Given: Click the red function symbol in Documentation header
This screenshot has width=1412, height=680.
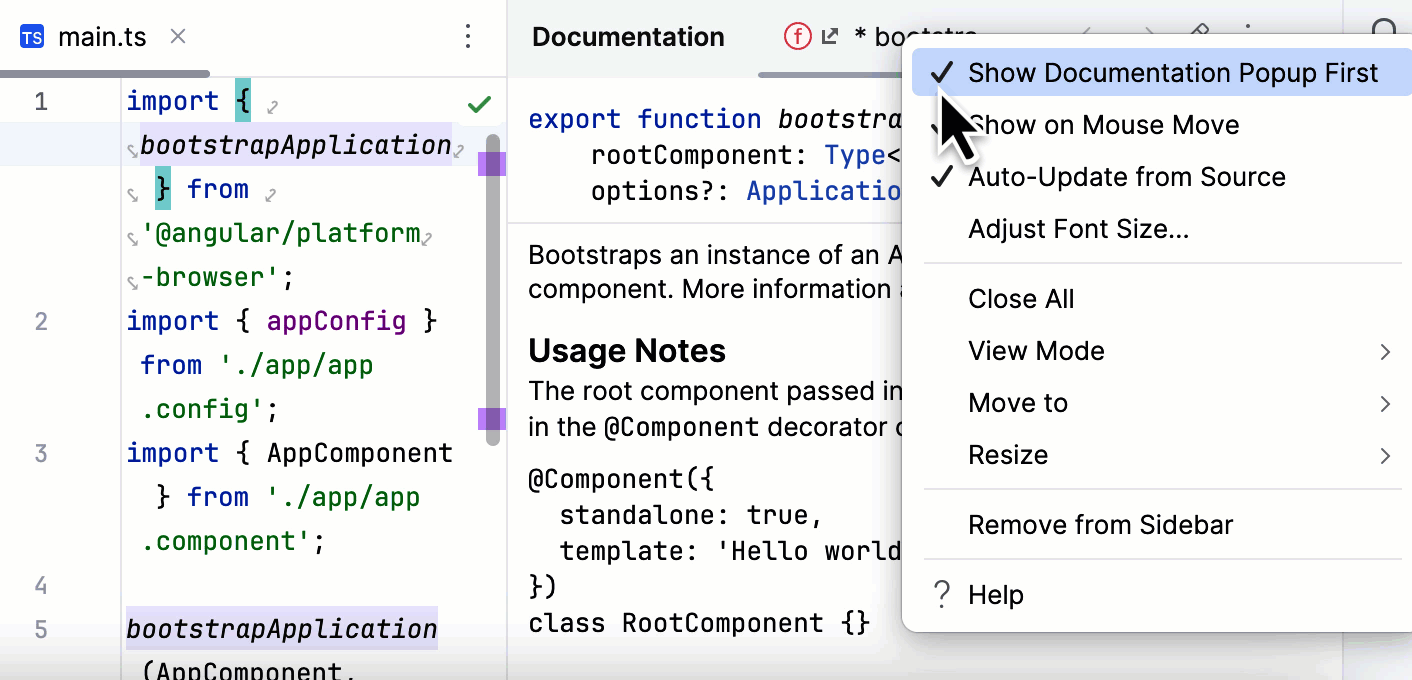Looking at the screenshot, I should coord(796,35).
